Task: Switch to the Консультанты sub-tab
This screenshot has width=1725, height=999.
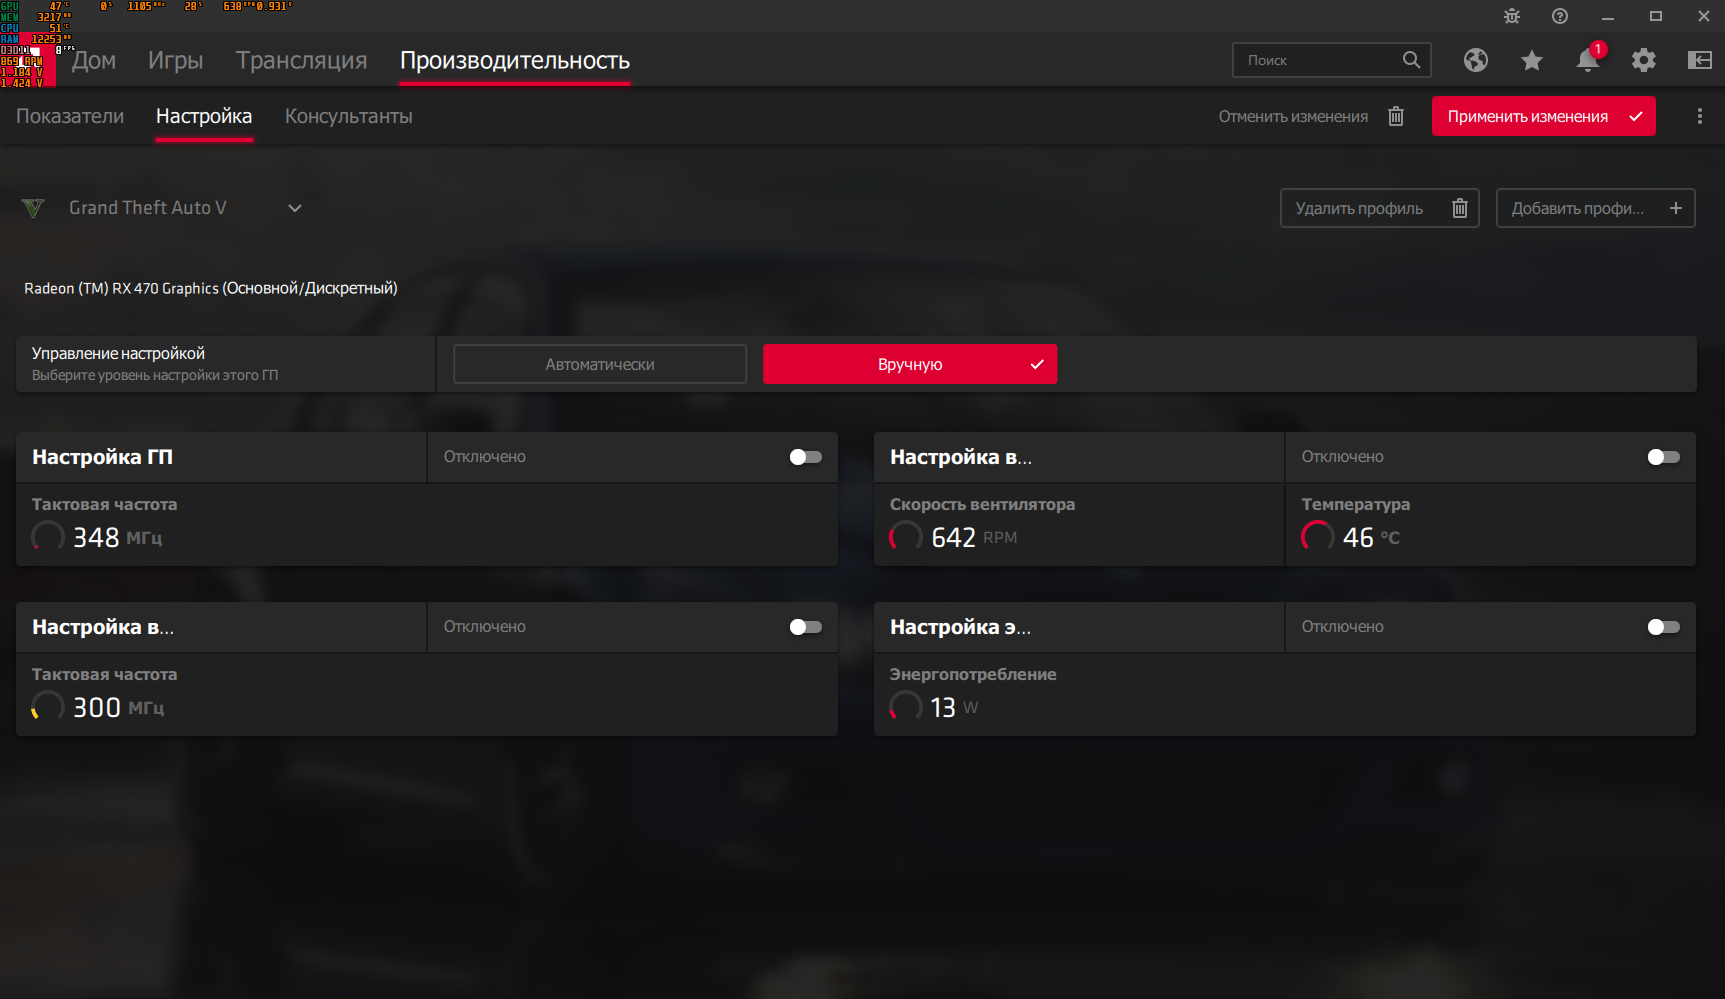Action: [x=349, y=116]
